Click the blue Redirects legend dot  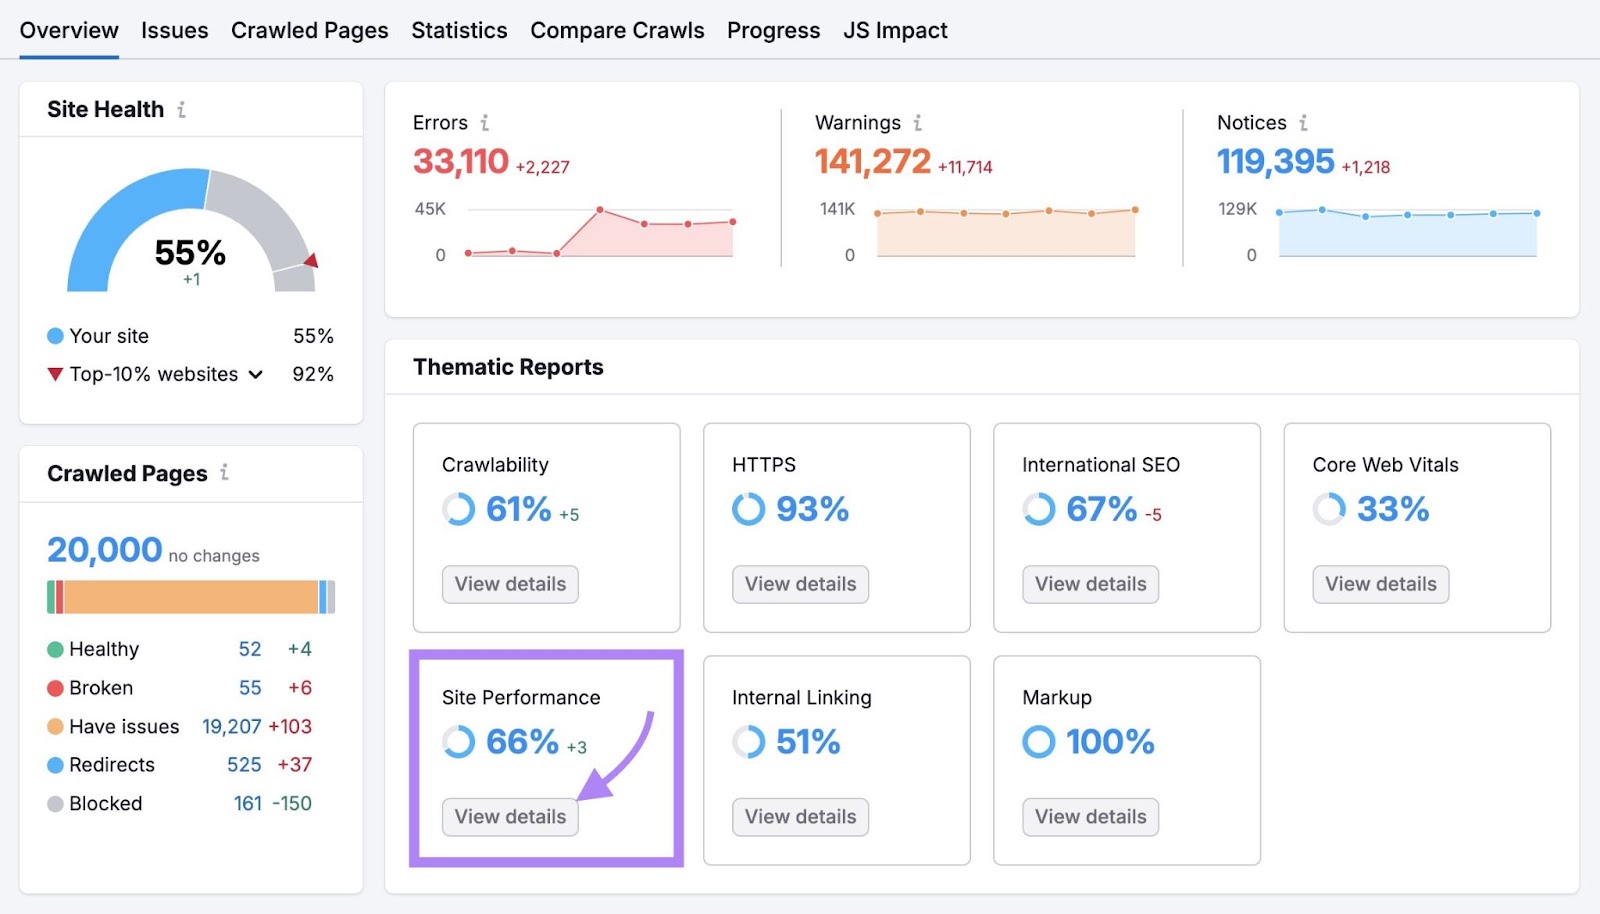pos(55,765)
